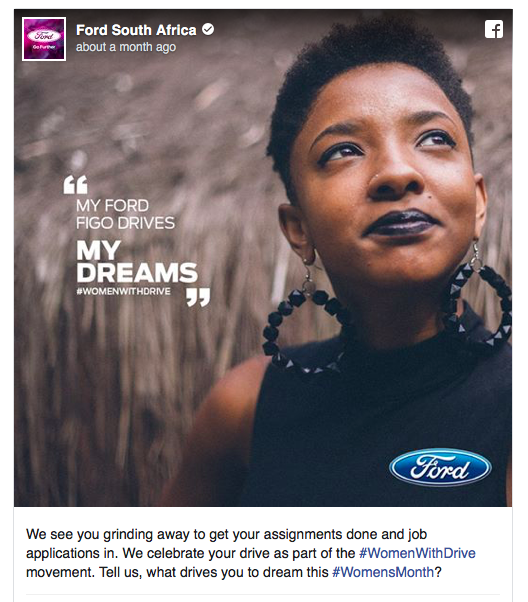Screen dimensions: 528x602
Task: Open the #WomenWithDrive hashtag in the caption
Action: (417, 553)
